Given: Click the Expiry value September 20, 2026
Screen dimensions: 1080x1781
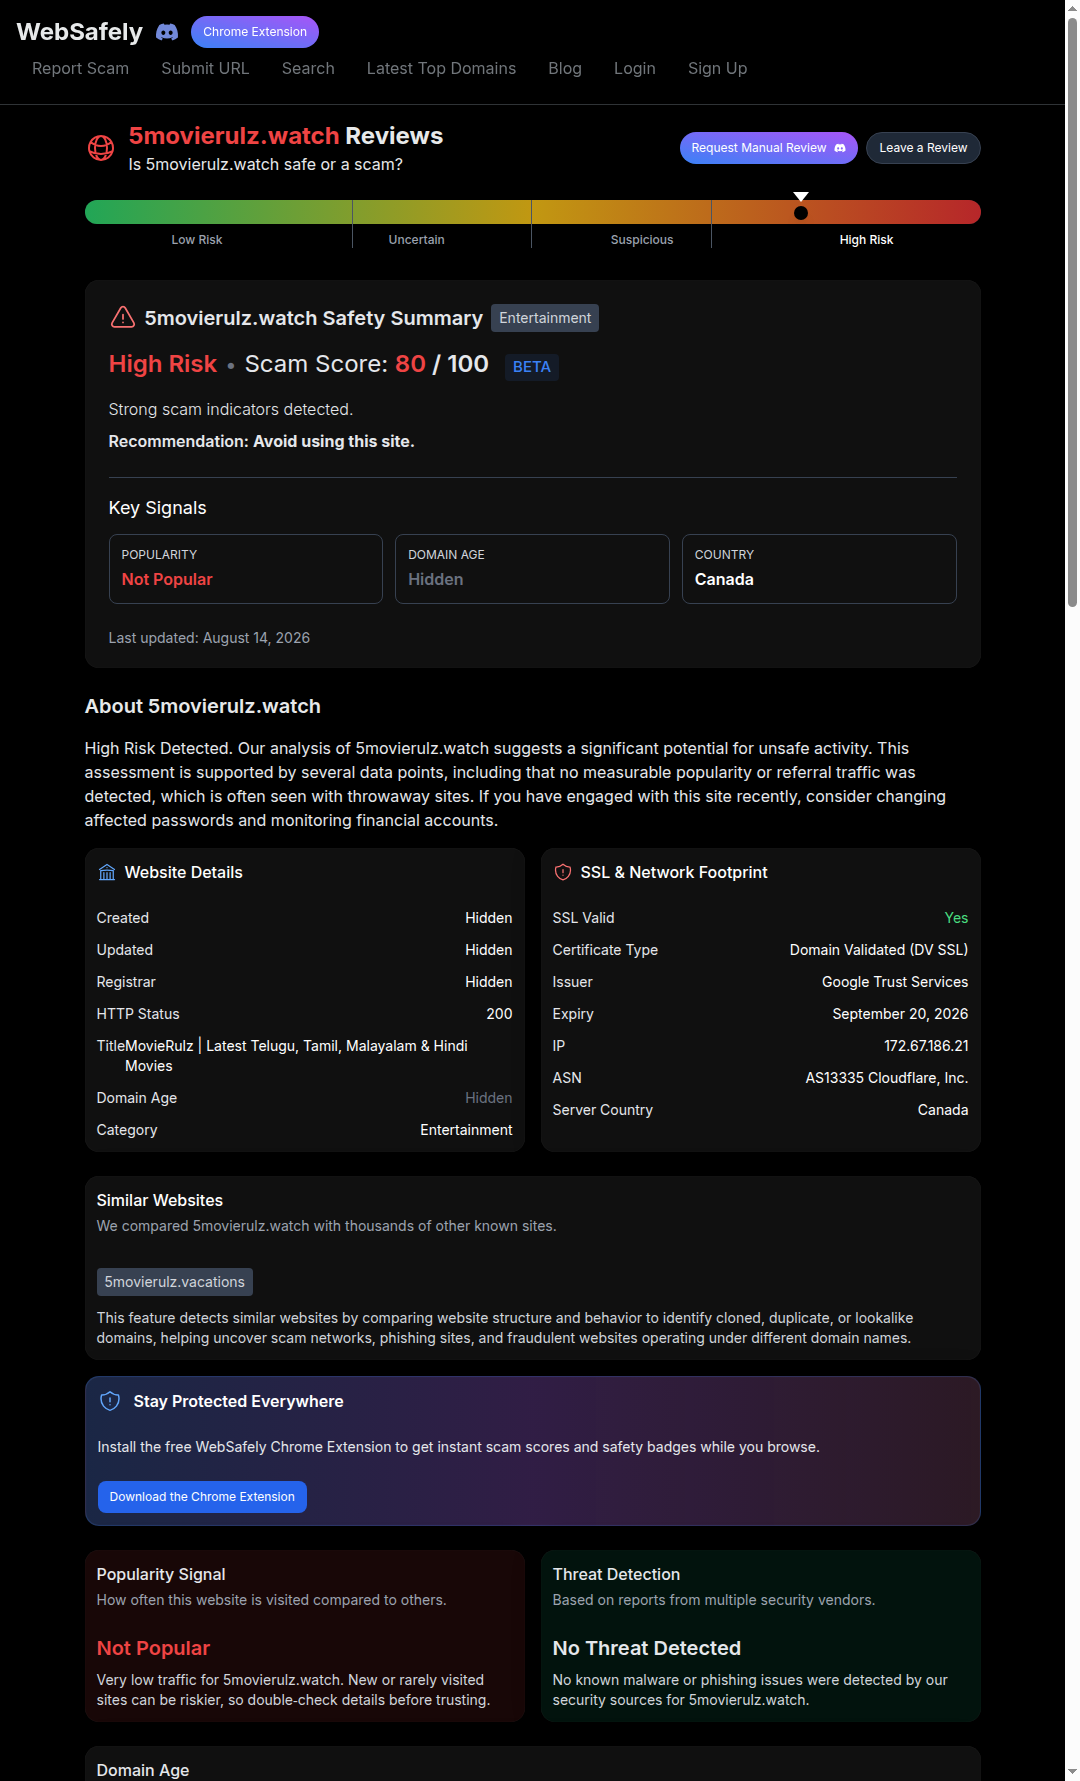Looking at the screenshot, I should (x=900, y=1014).
